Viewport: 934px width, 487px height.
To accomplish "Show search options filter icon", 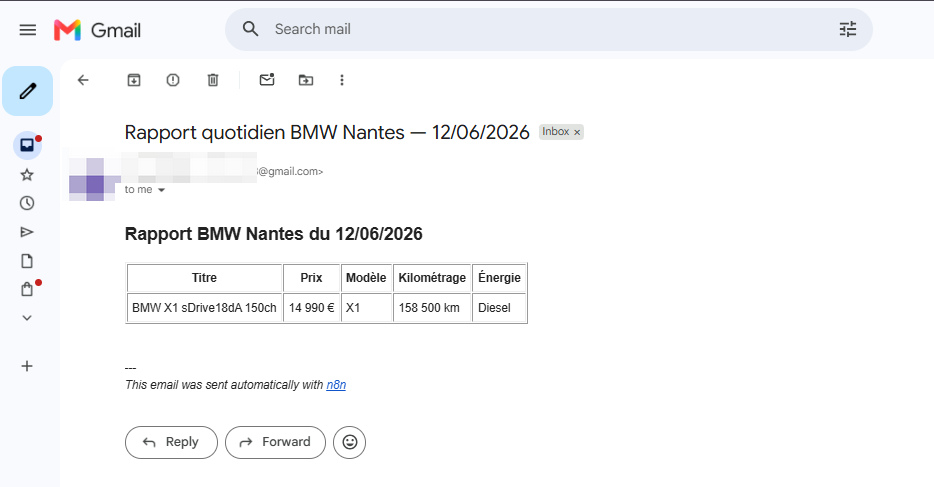I will pos(848,29).
